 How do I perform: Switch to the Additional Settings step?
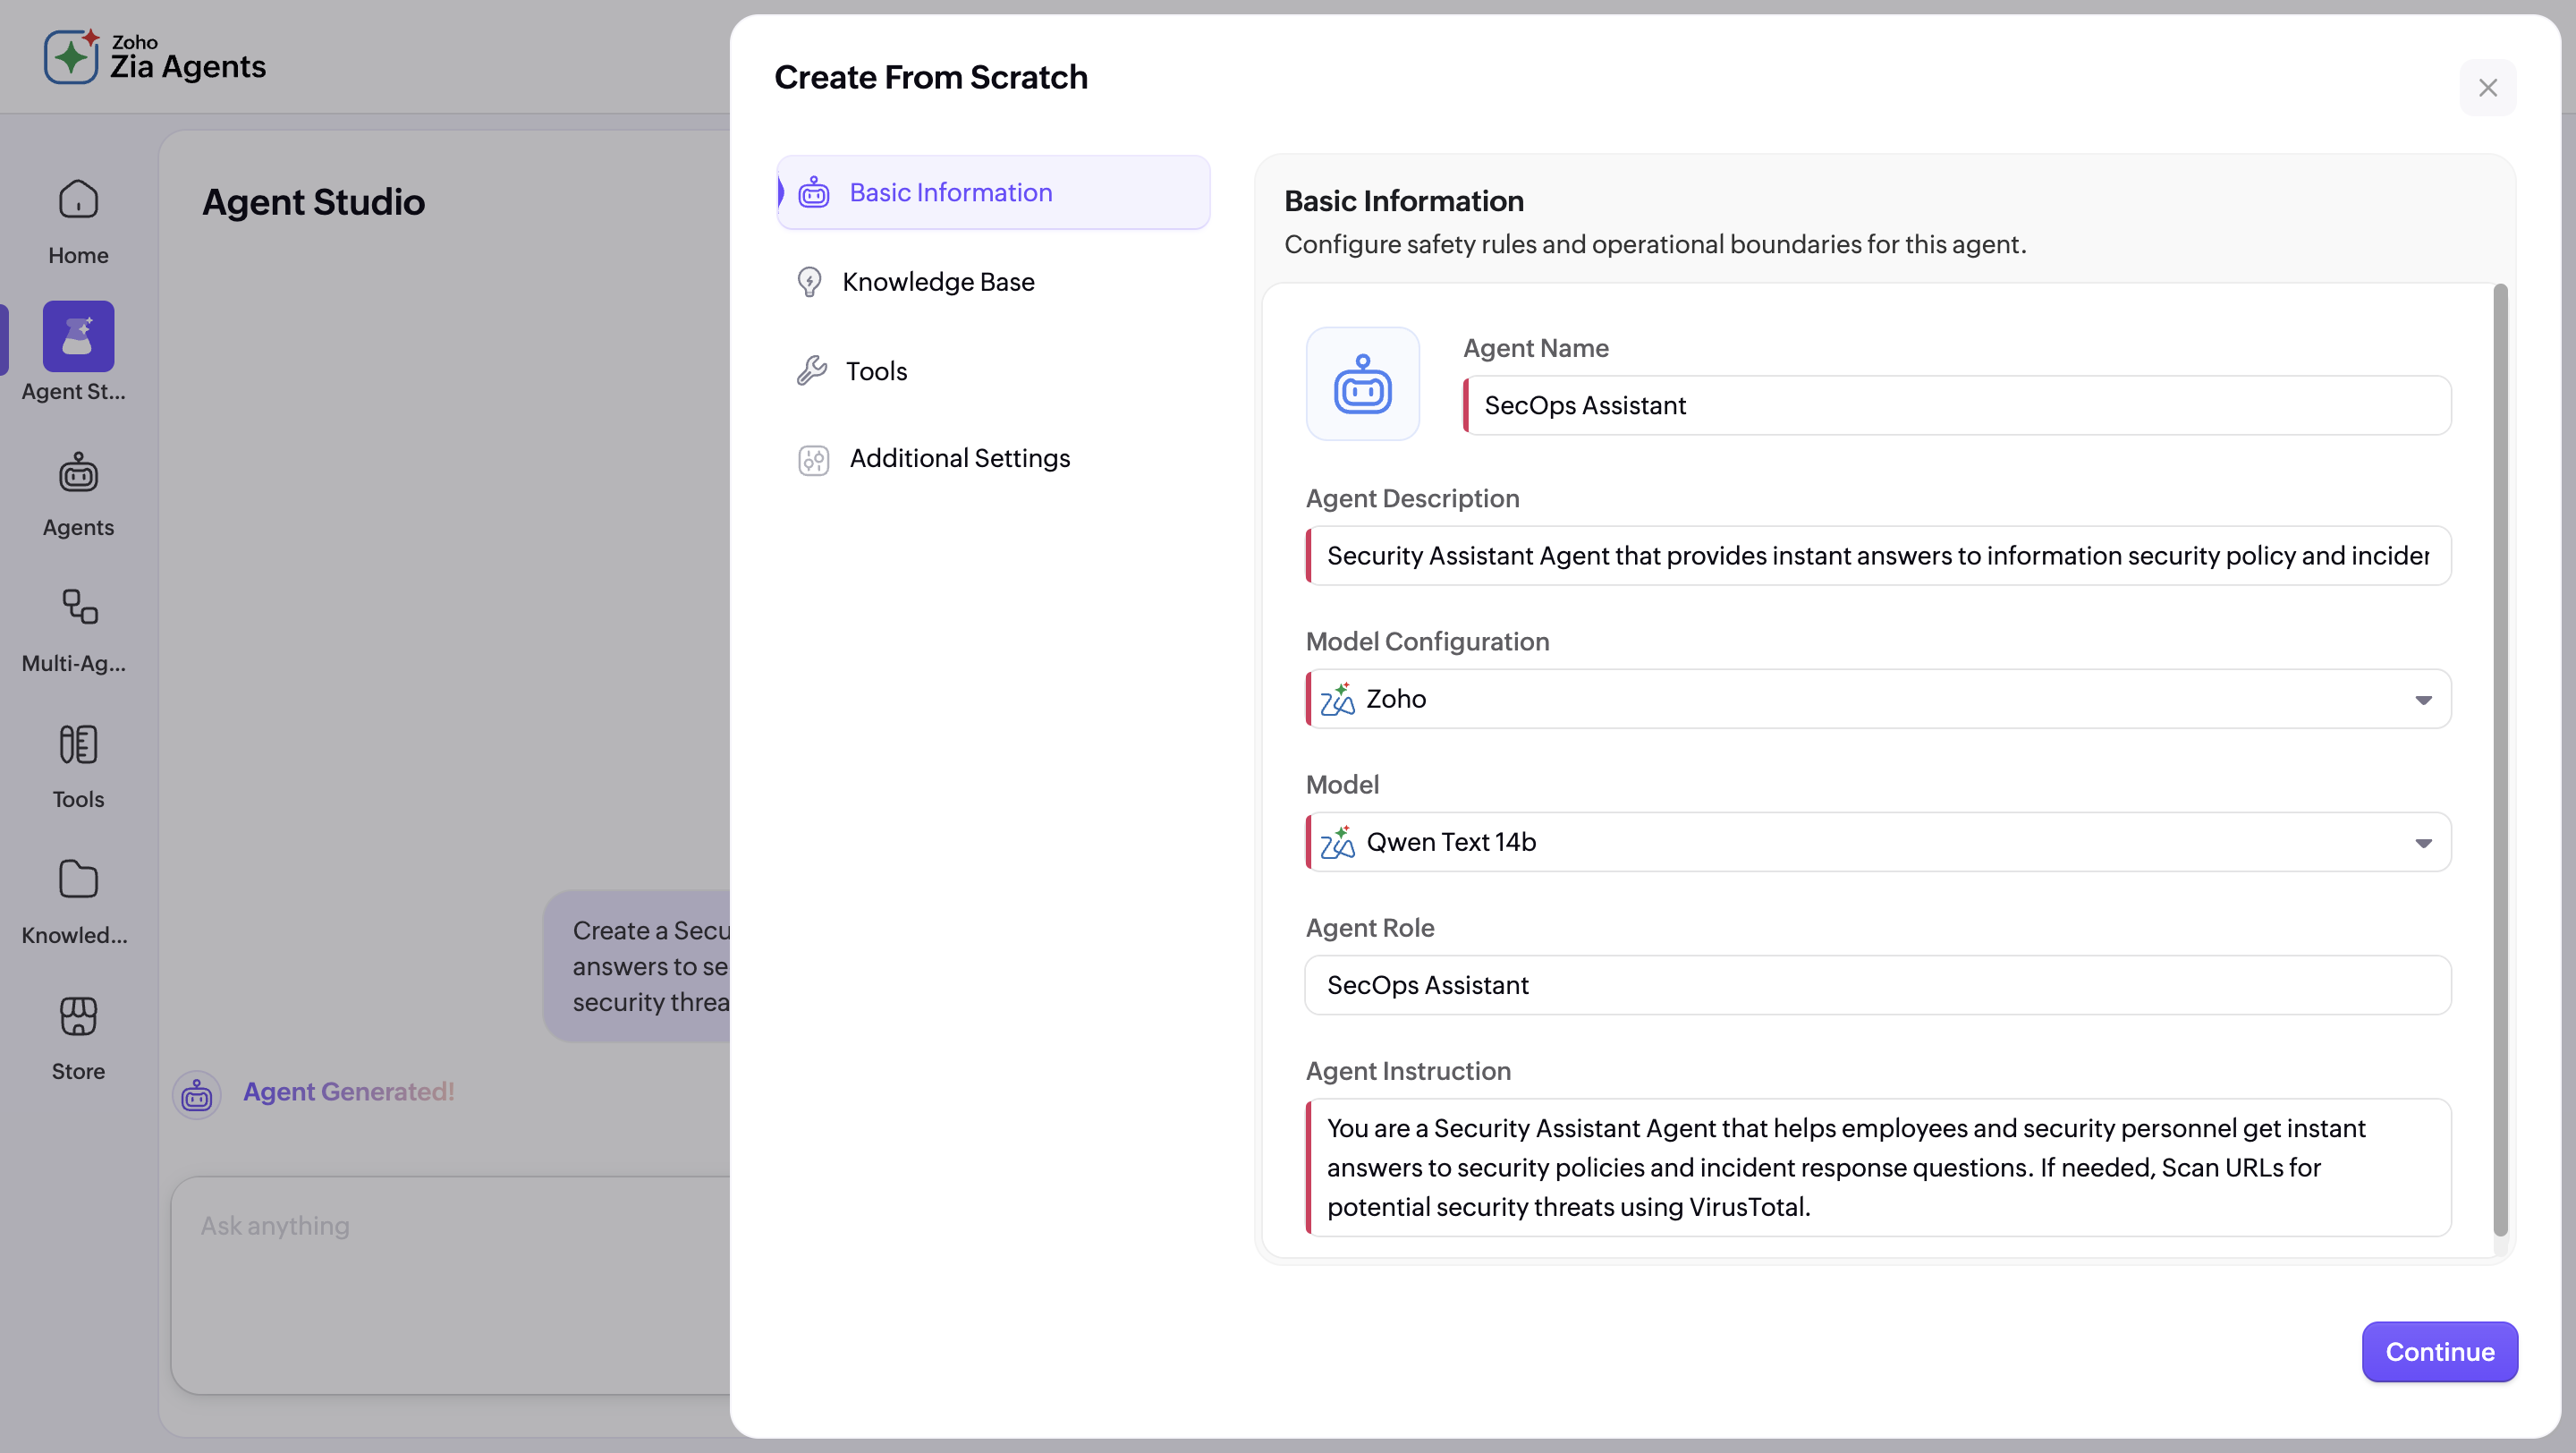pyautogui.click(x=959, y=459)
